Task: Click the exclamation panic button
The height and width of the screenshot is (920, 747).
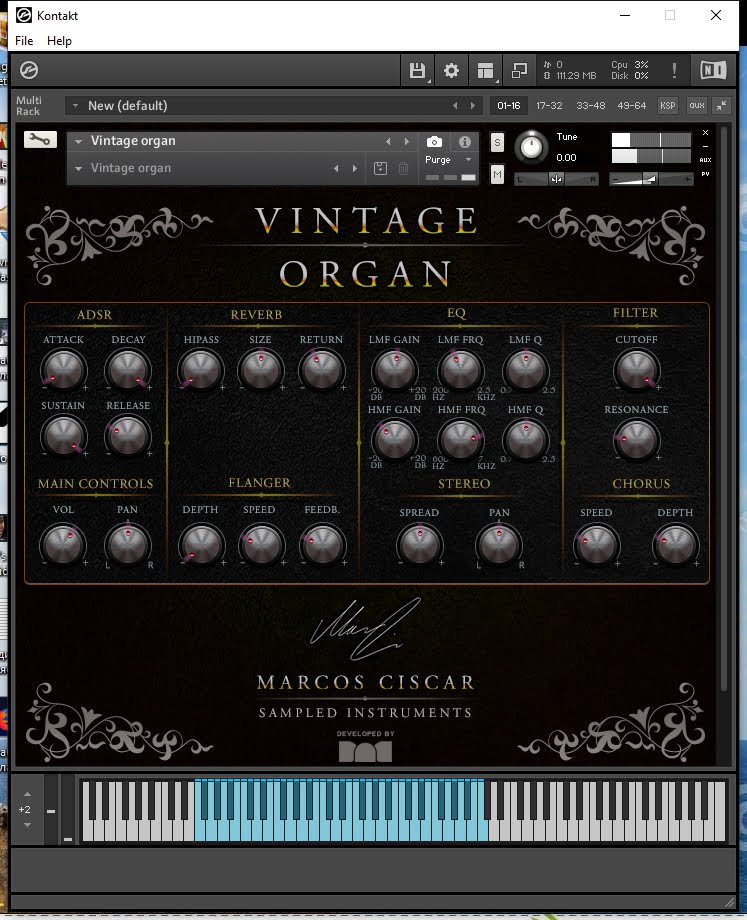Action: [674, 70]
